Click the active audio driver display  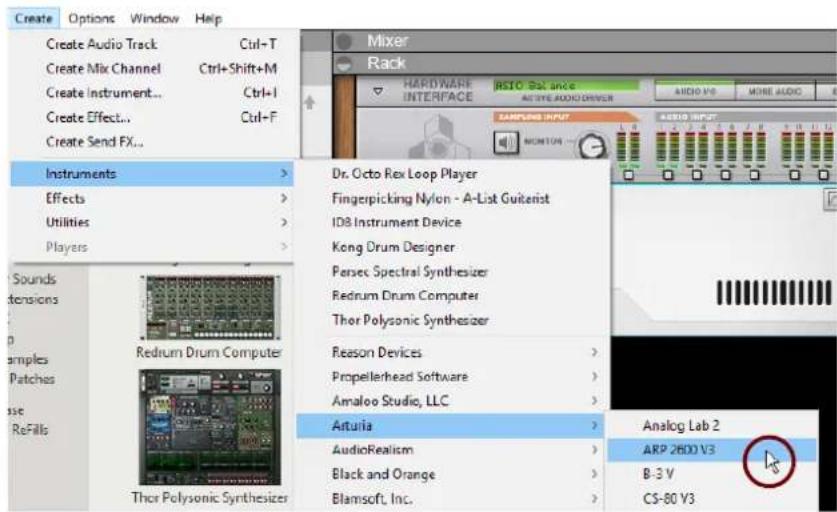(x=566, y=86)
